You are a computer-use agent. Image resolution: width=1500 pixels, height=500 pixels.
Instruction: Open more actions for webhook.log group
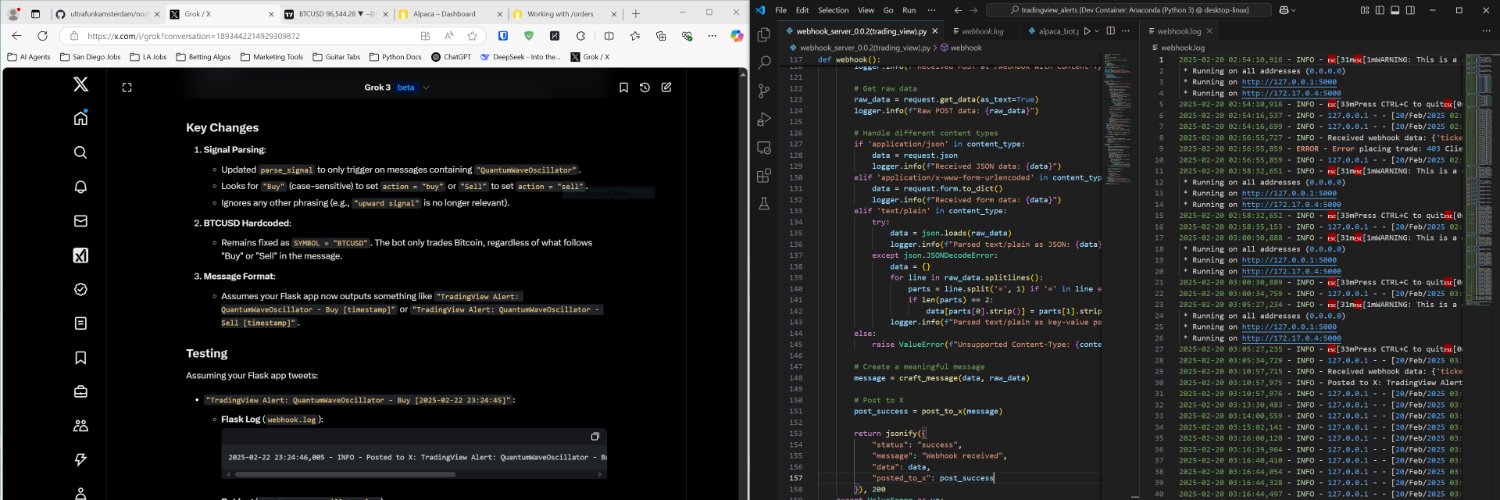pos(1488,32)
